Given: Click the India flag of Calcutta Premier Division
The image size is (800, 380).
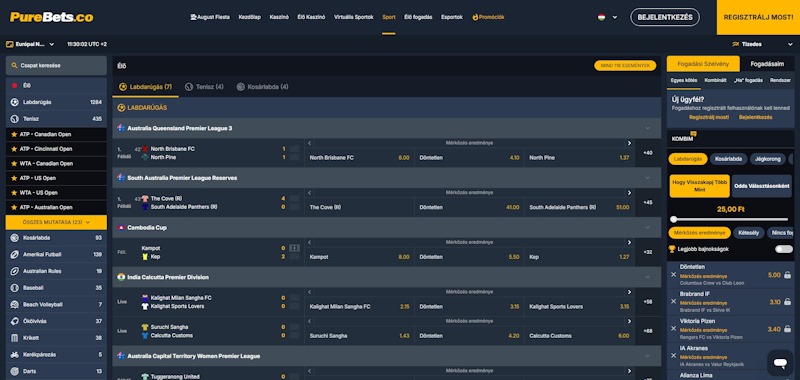Looking at the screenshot, I should (121, 277).
